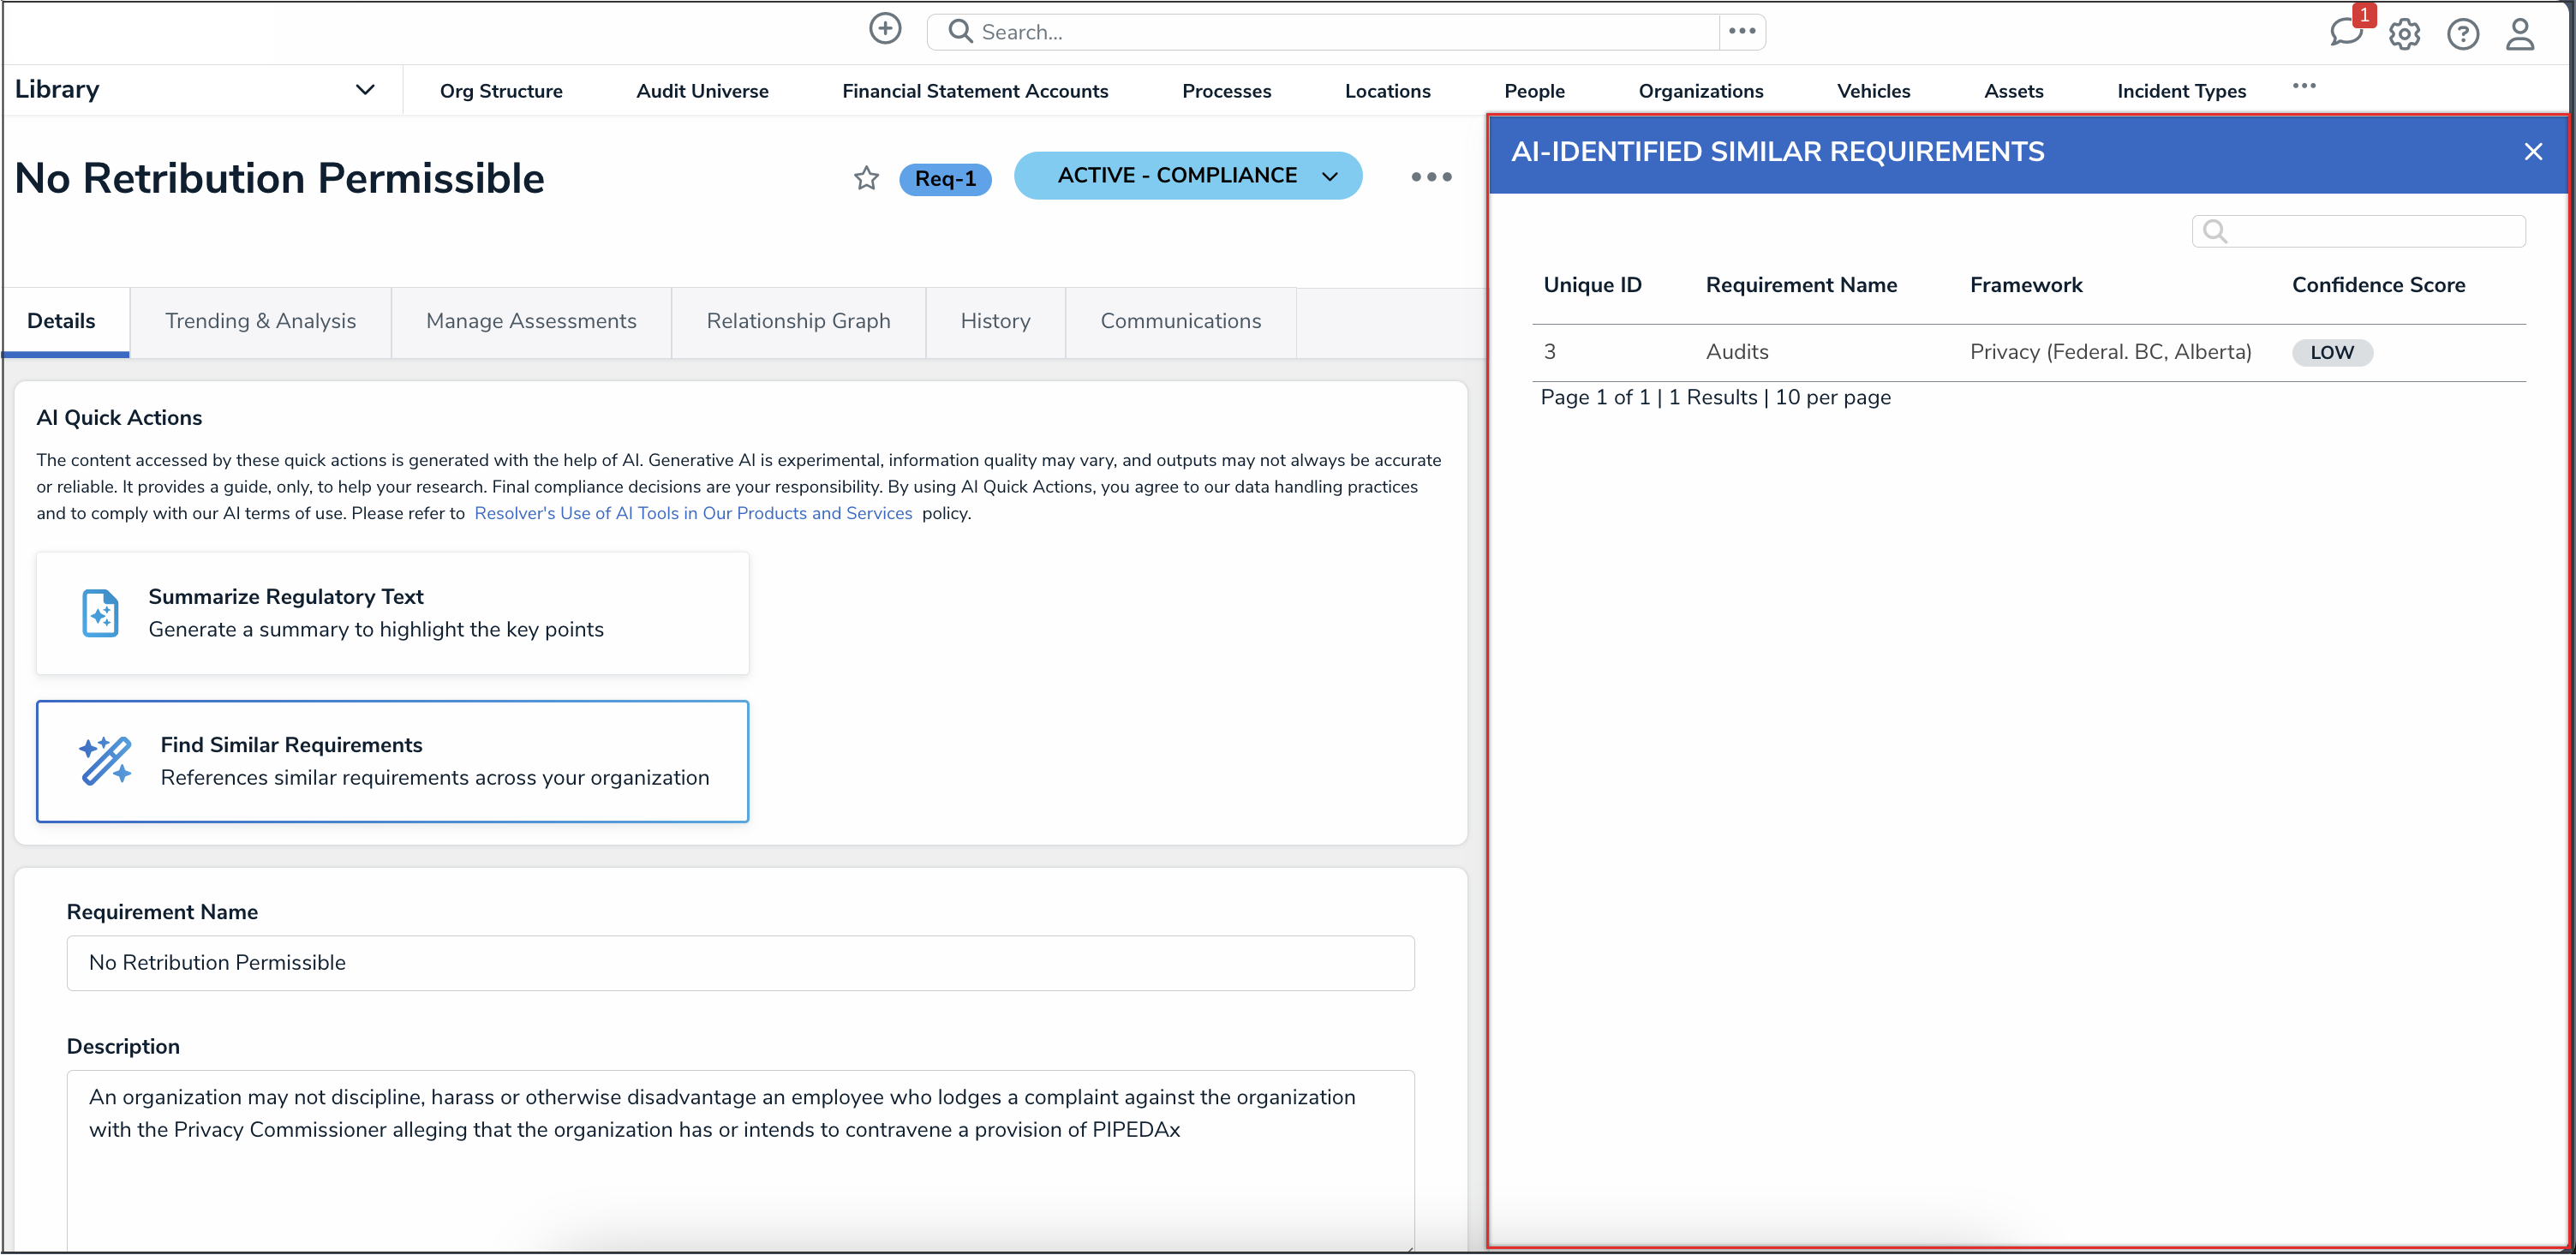2576x1255 pixels.
Task: Click the plus create-new icon
Action: 884,29
